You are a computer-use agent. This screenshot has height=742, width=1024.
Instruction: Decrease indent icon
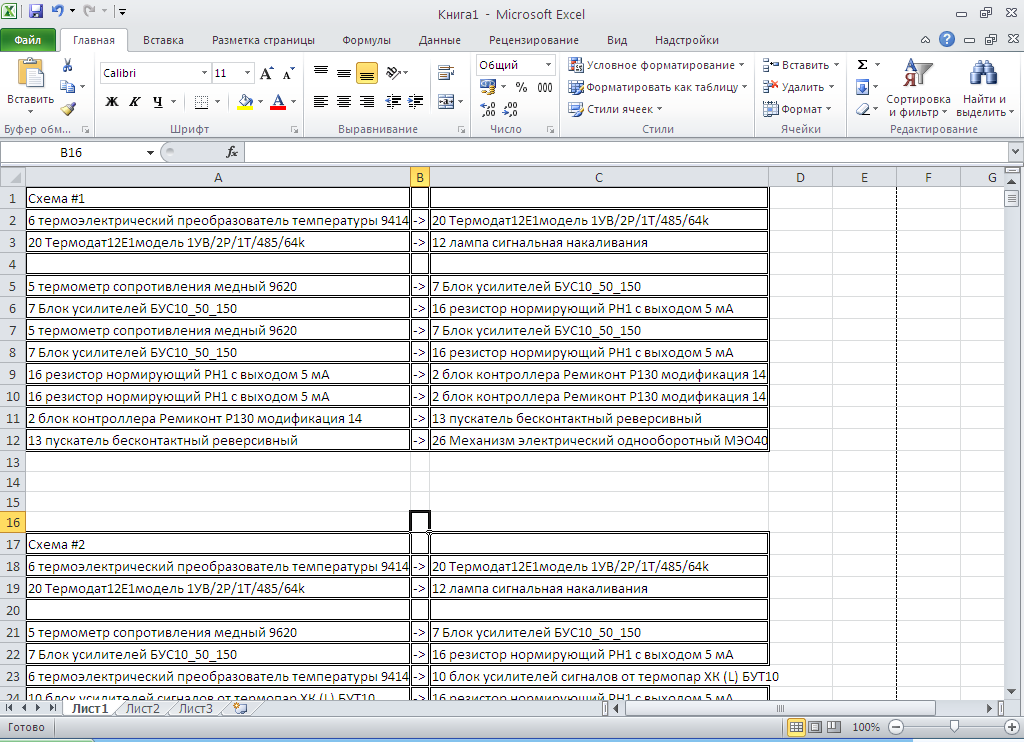(393, 101)
